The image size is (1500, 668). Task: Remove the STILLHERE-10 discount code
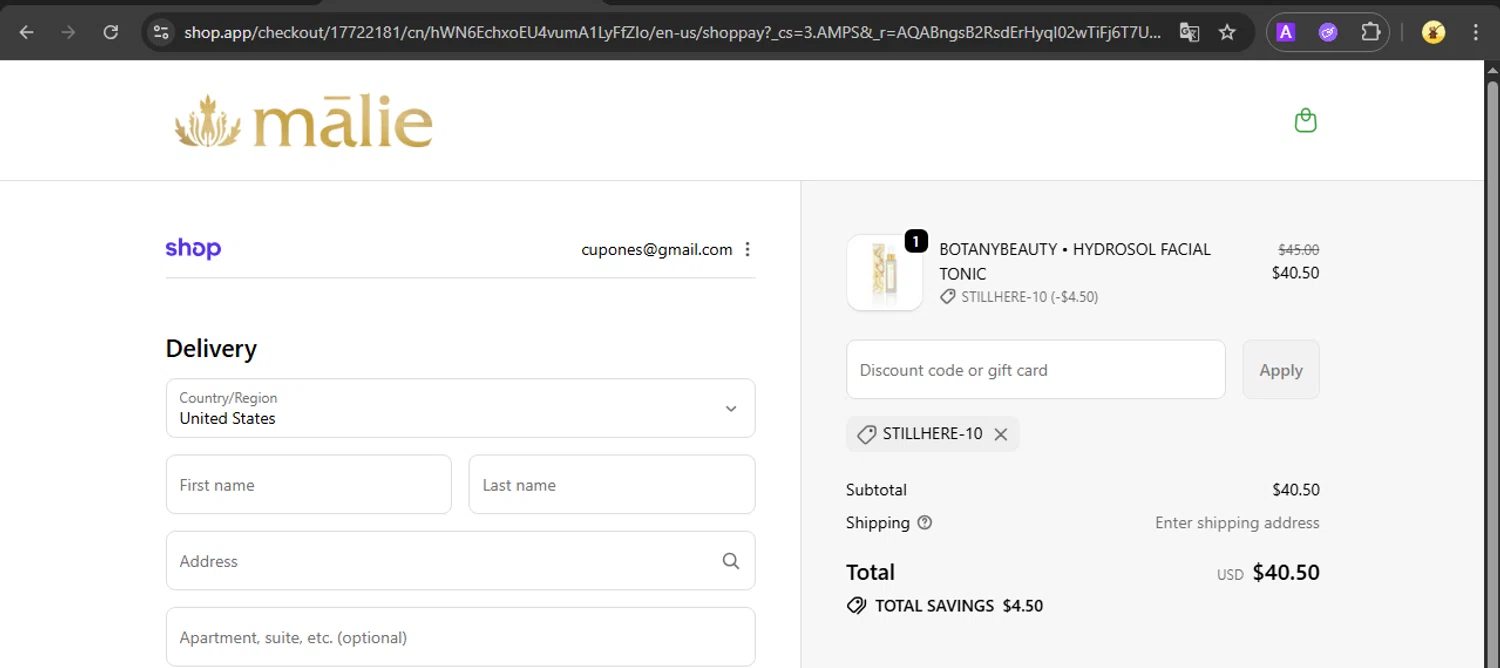tap(1000, 434)
